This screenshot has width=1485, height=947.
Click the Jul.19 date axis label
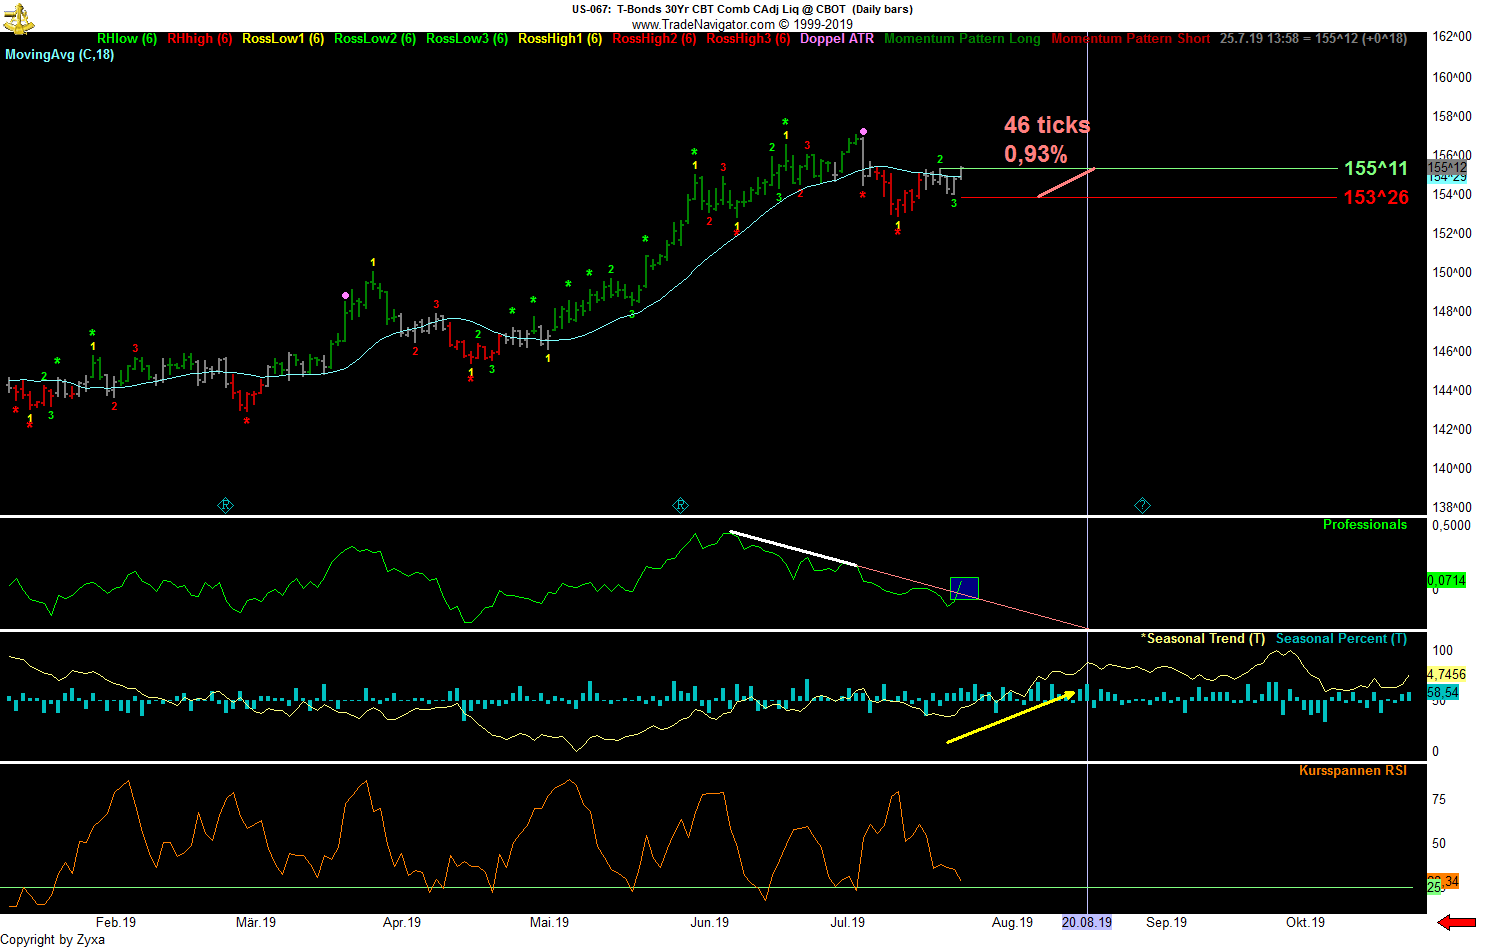[x=848, y=923]
